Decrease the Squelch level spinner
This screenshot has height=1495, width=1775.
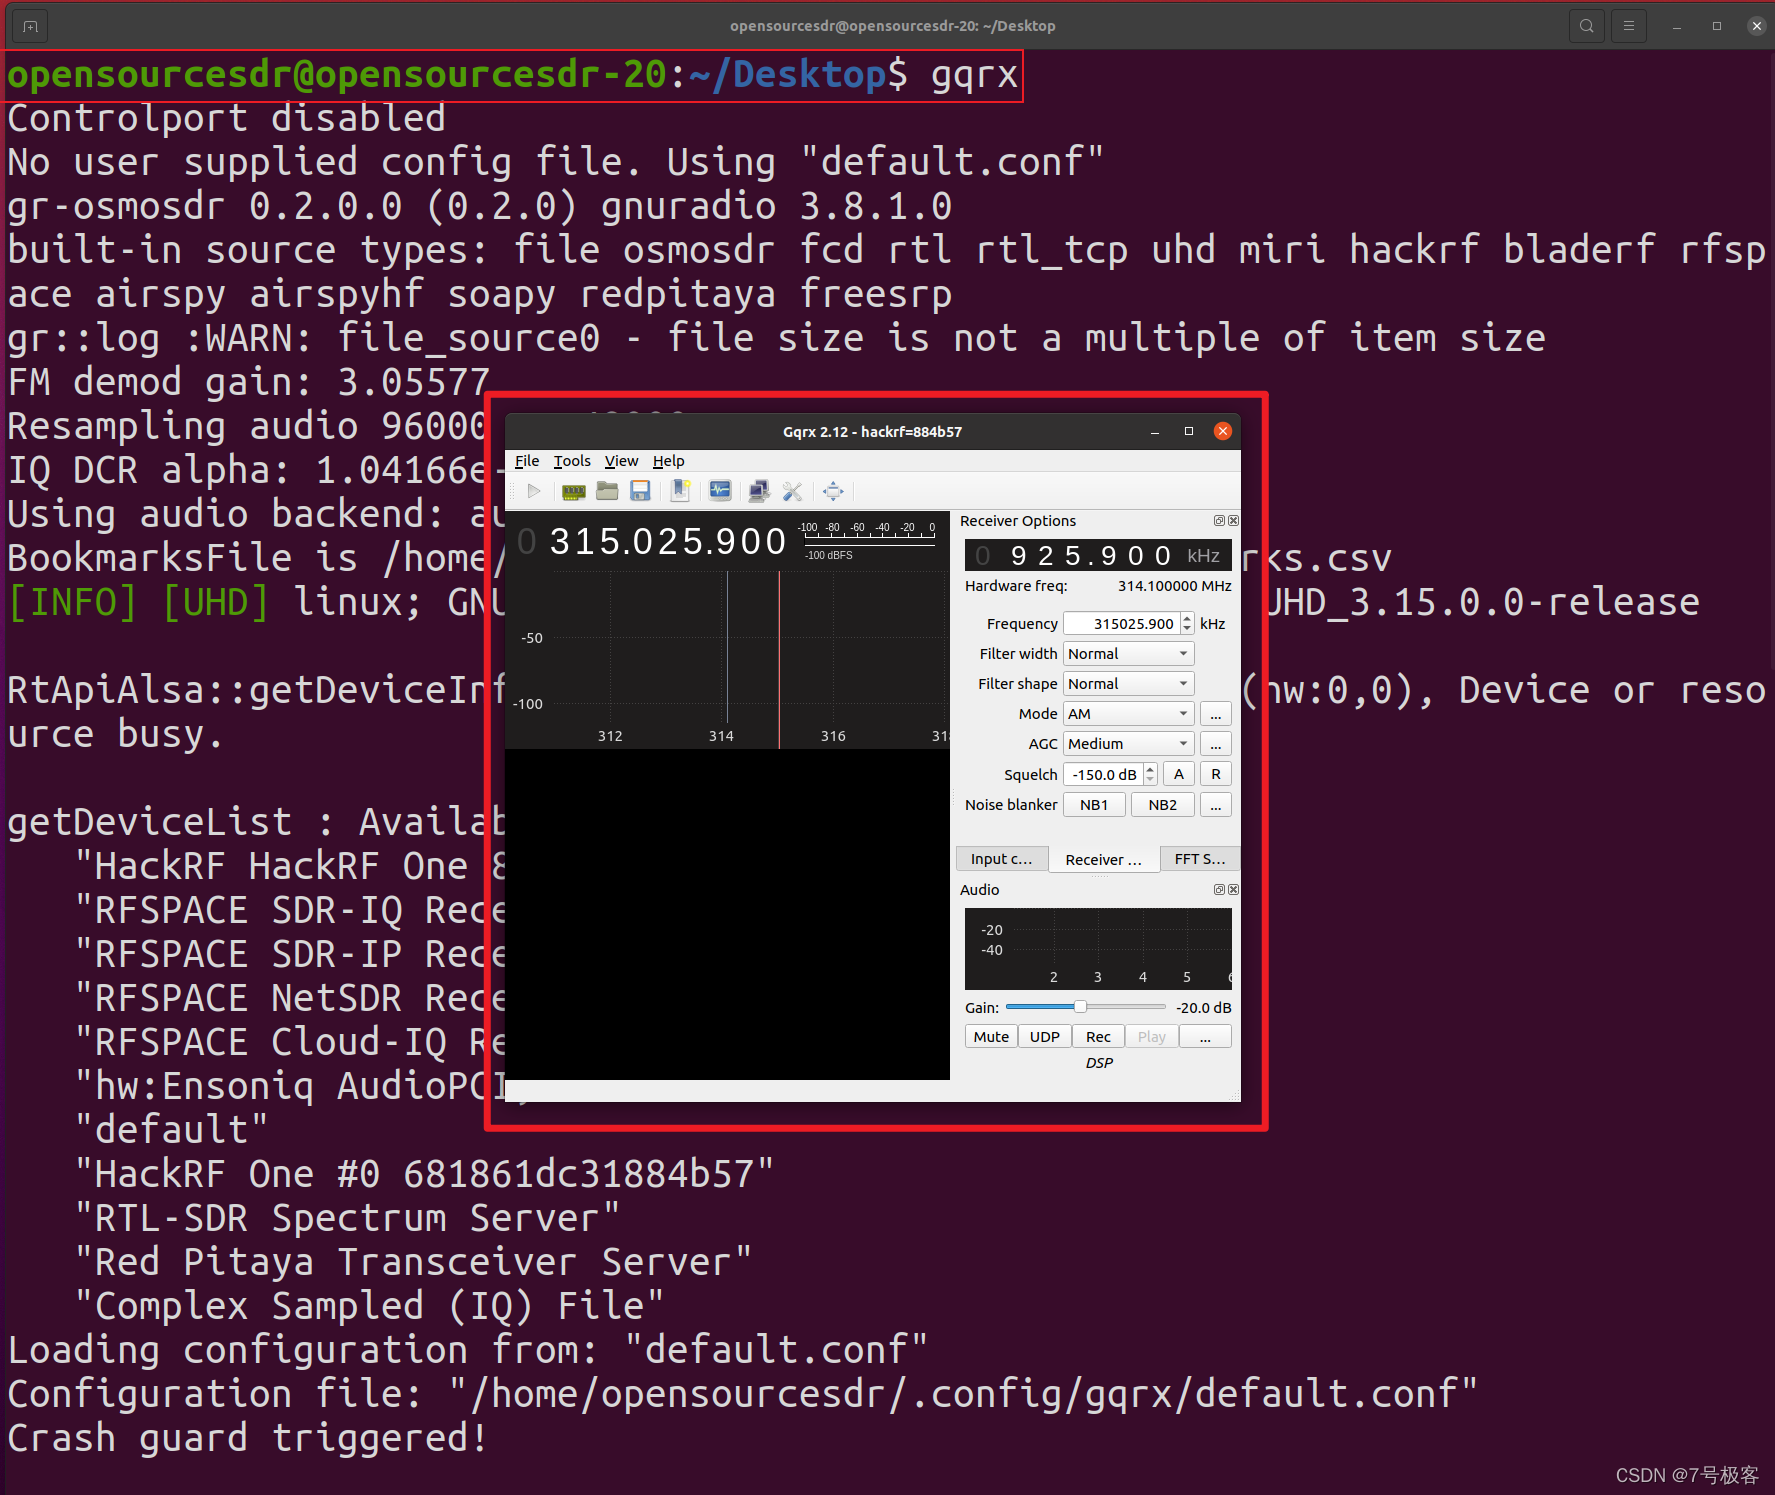1150,780
